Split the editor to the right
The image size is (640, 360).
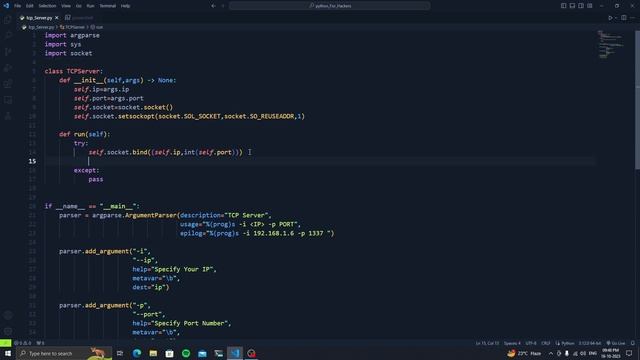point(624,18)
